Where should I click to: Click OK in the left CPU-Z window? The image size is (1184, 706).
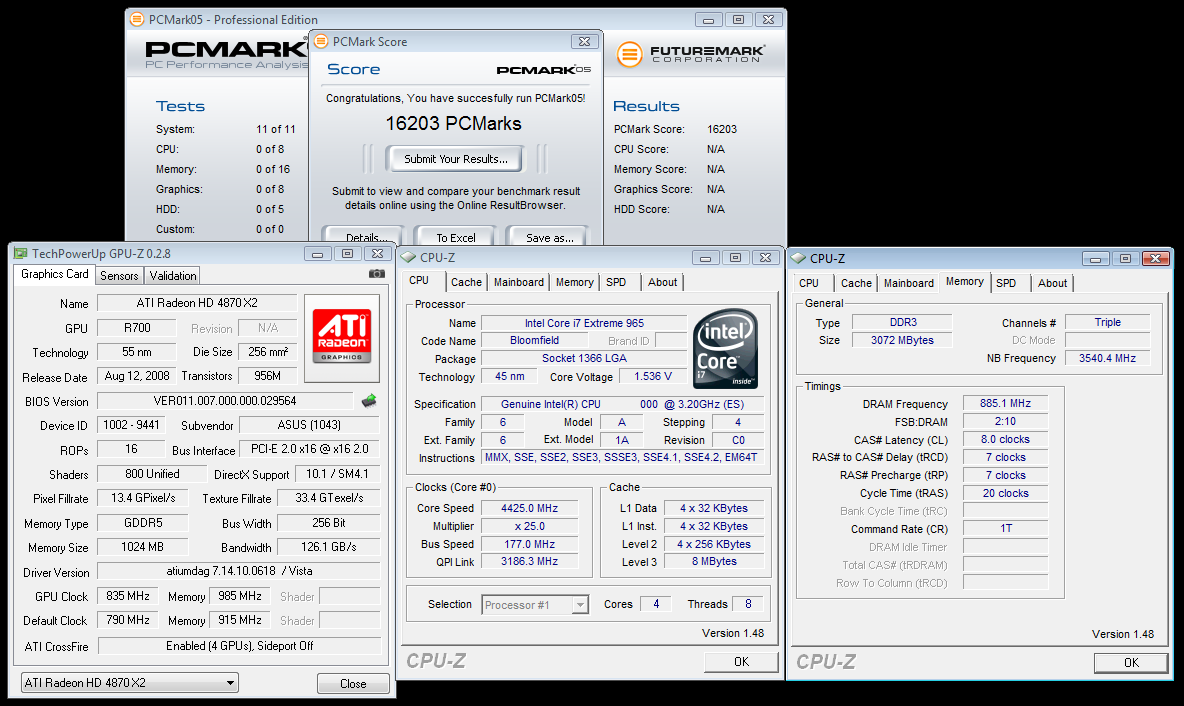tap(742, 661)
